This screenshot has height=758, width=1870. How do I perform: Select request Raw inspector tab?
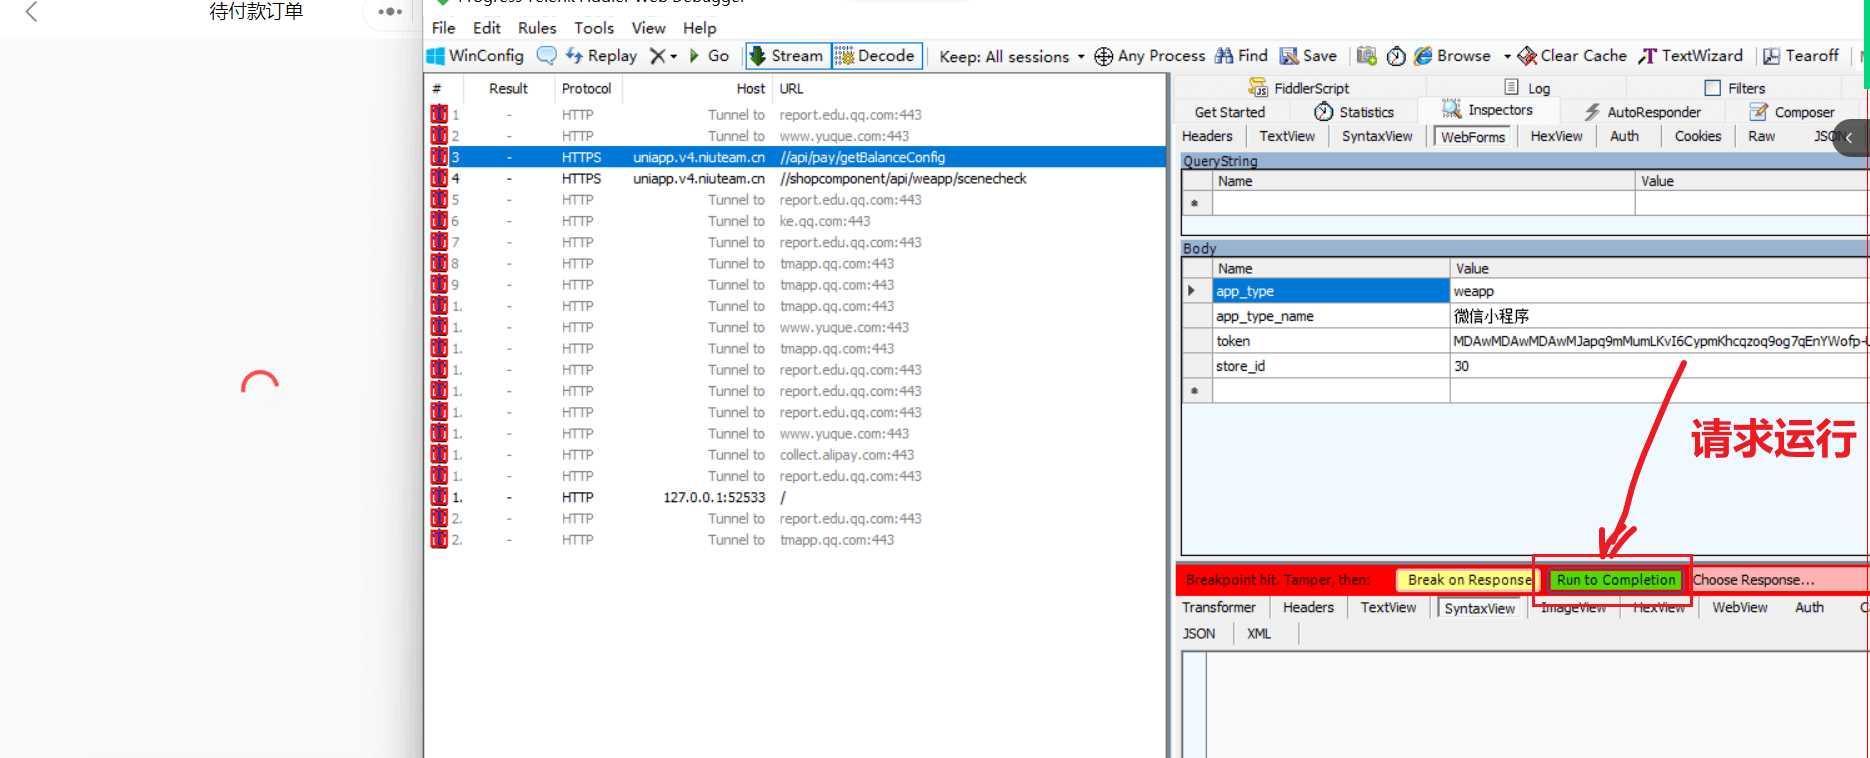(x=1761, y=136)
